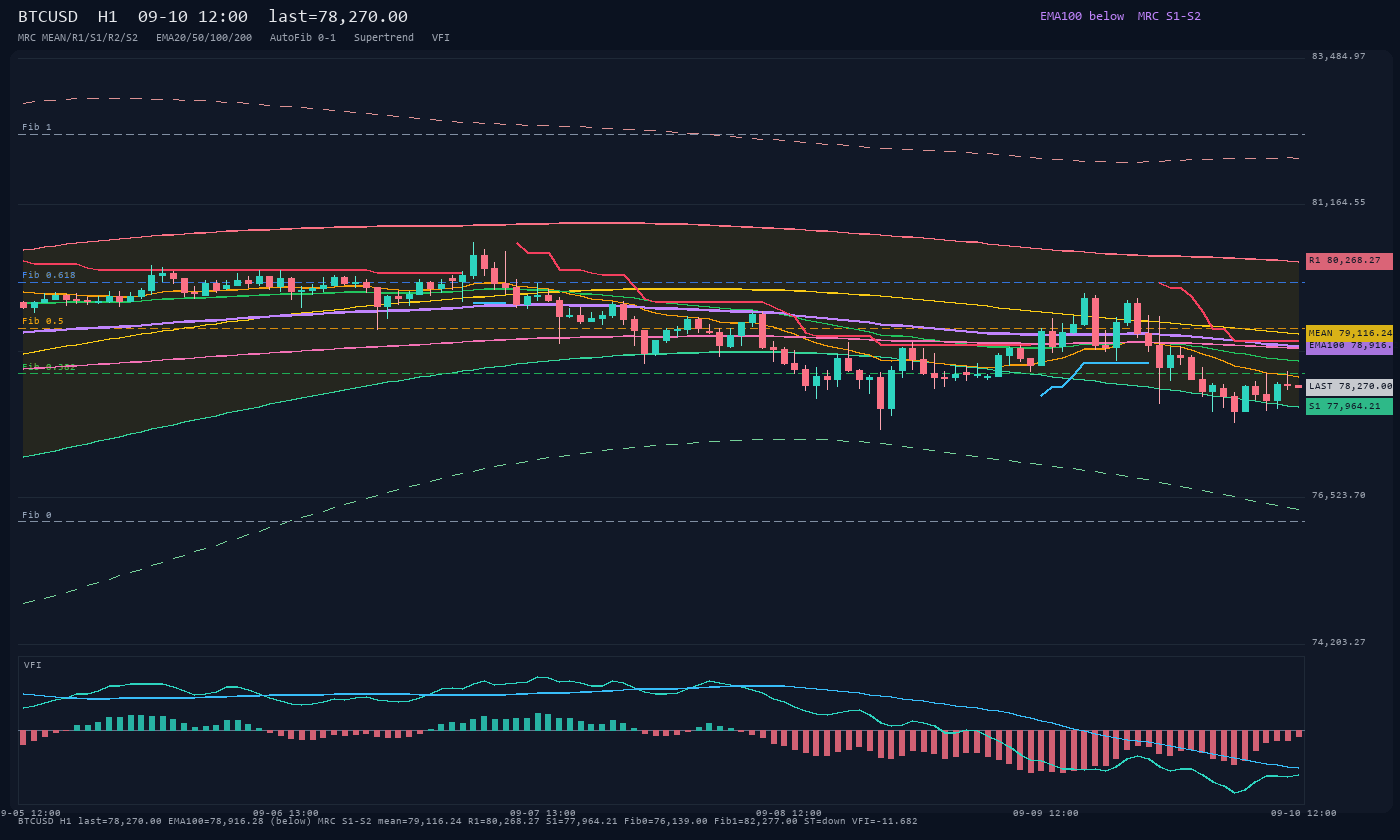This screenshot has height=840, width=1400.
Task: Click the 09-06 13:00 time axis label
Action: pyautogui.click(x=286, y=813)
